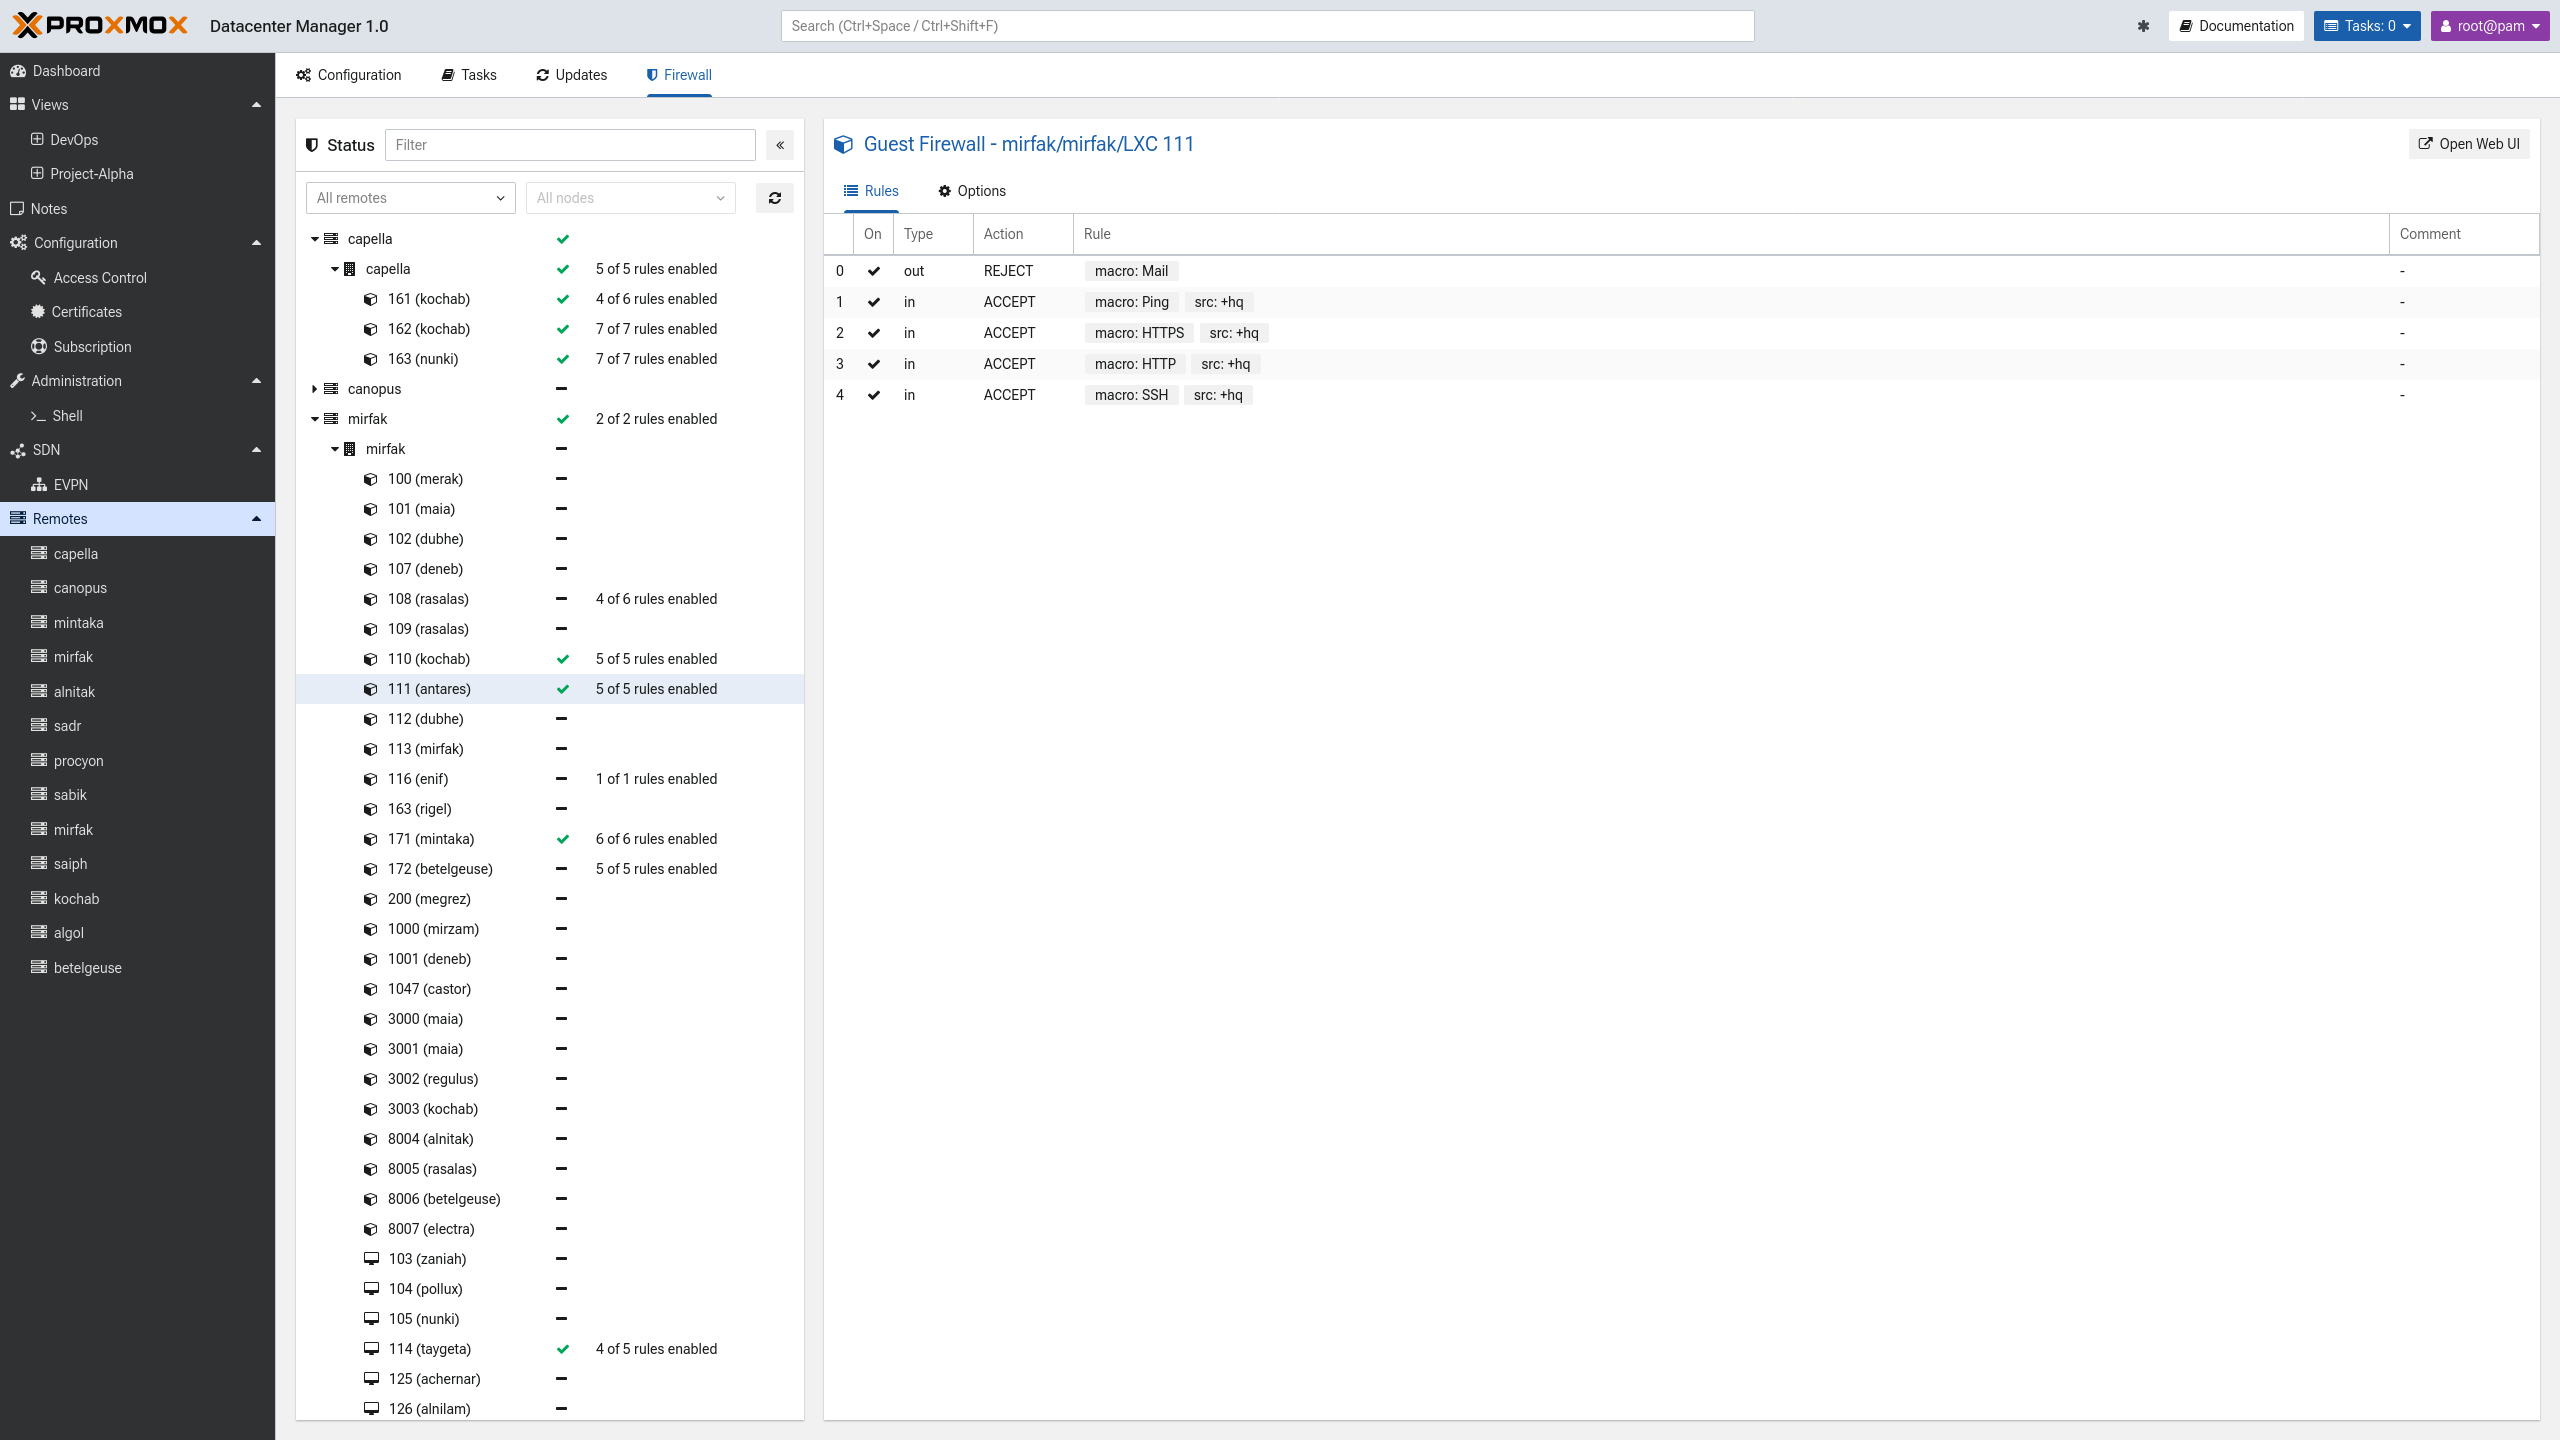2560x1440 pixels.
Task: Open the All remotes dropdown
Action: [410, 198]
